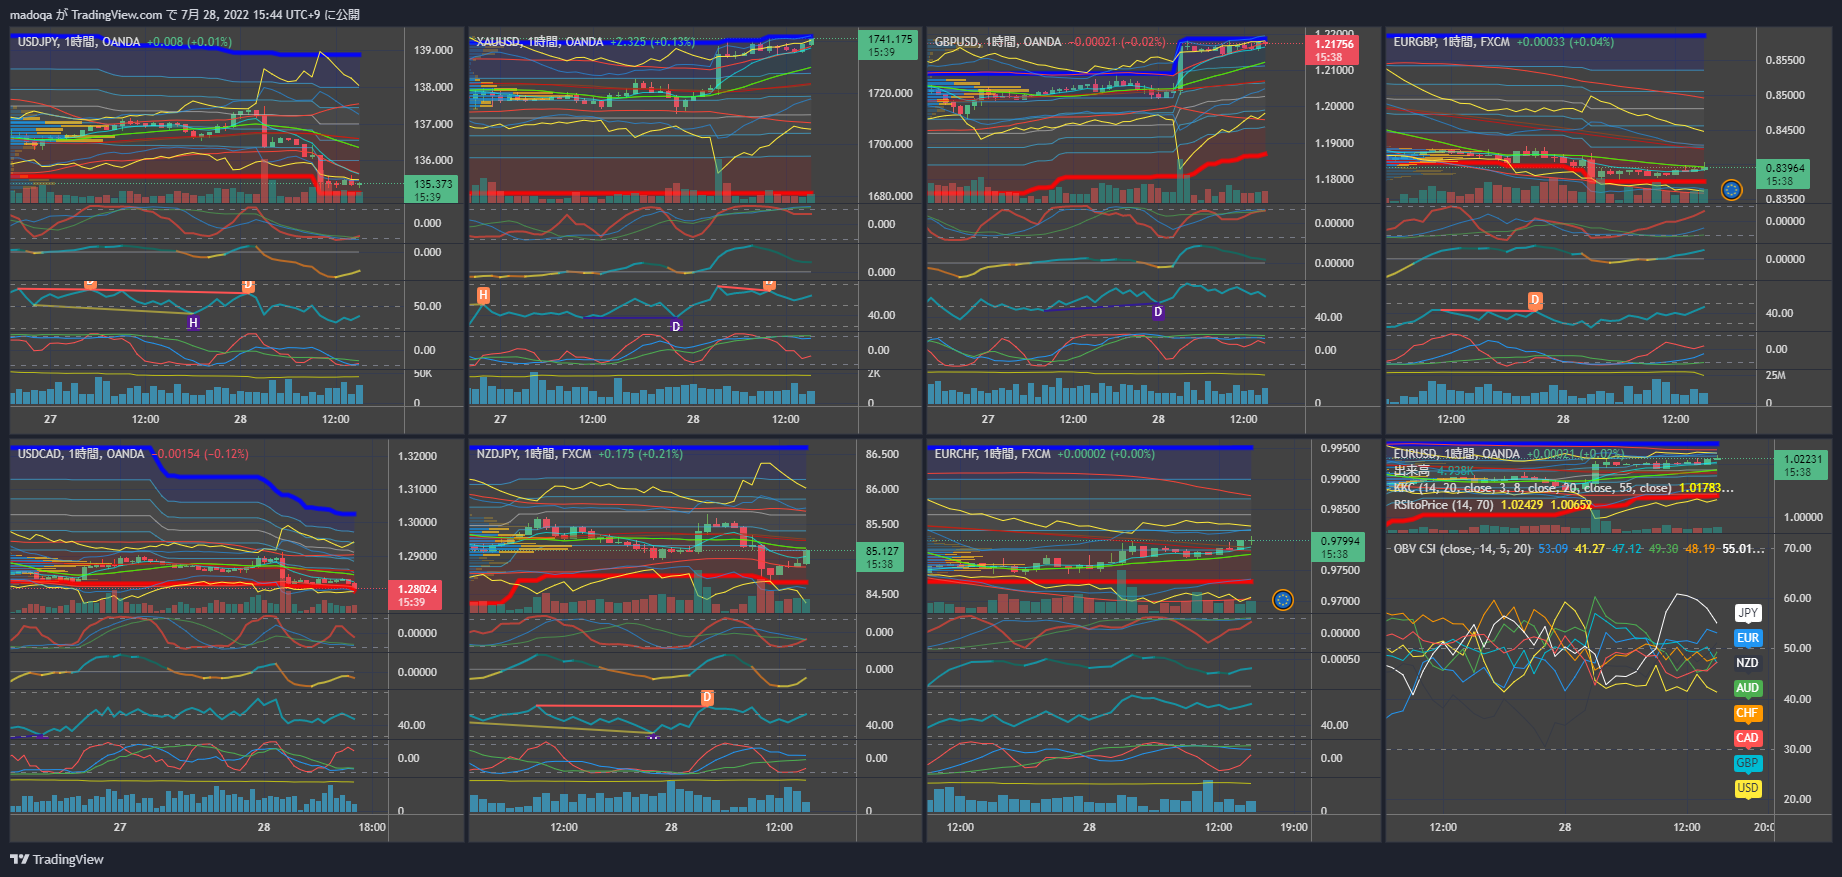This screenshot has height=877, width=1842.
Task: Click the 139.000 price scale label in USDJPY
Action: (x=433, y=50)
